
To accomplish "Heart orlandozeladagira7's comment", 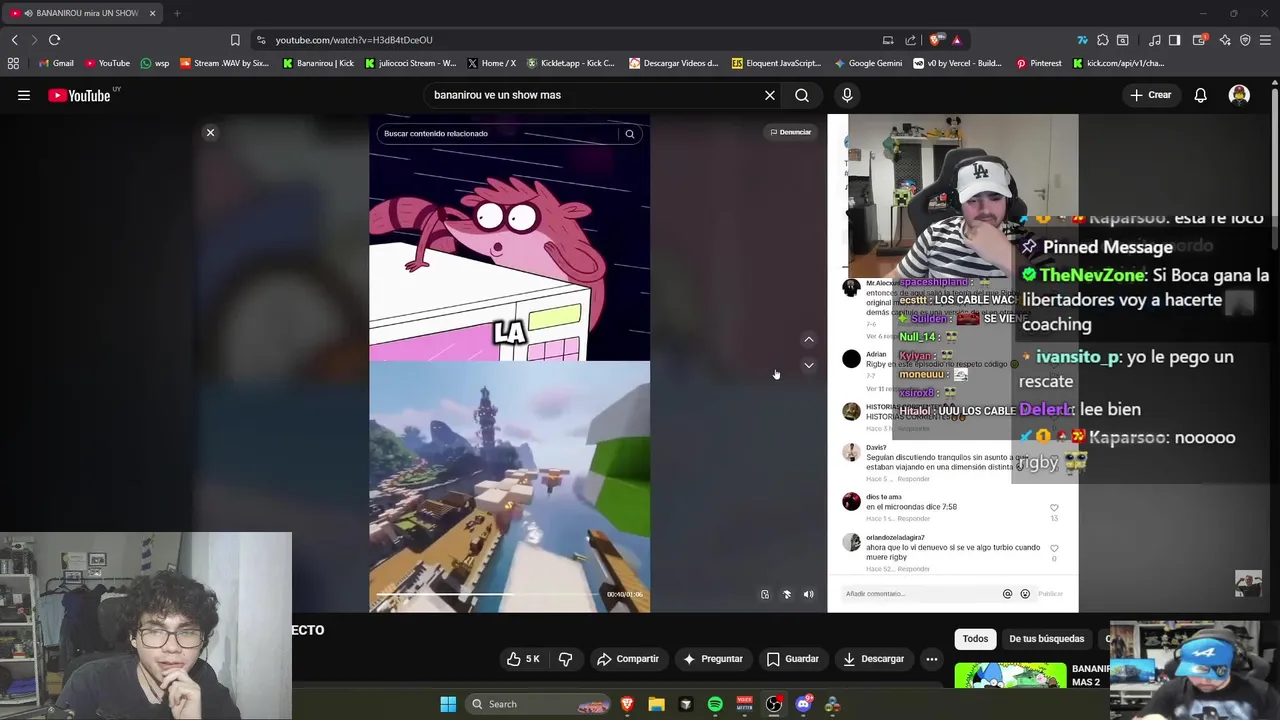I will point(1054,548).
